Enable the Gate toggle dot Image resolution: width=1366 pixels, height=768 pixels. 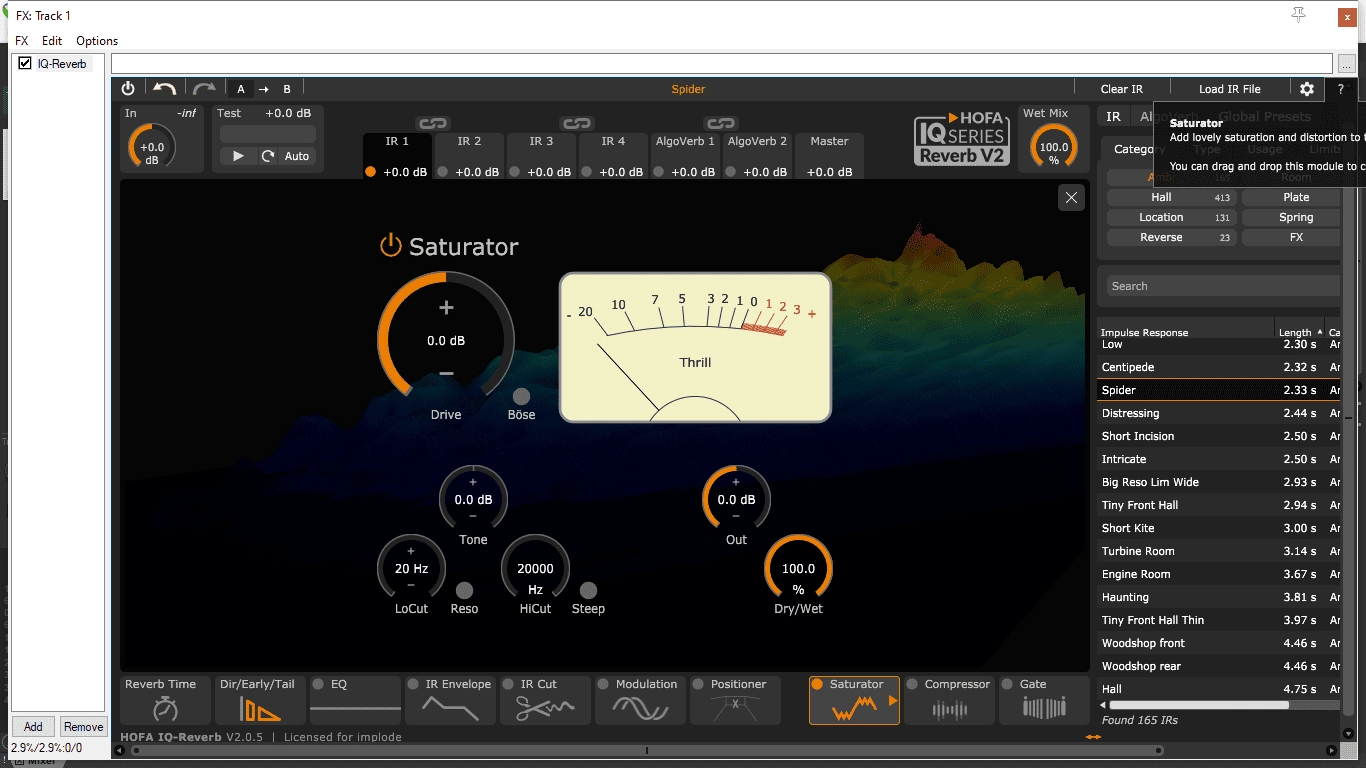[x=1007, y=685]
